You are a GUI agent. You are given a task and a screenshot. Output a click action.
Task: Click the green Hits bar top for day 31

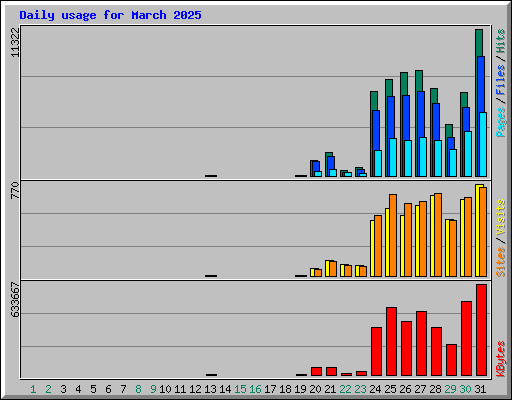(x=479, y=42)
